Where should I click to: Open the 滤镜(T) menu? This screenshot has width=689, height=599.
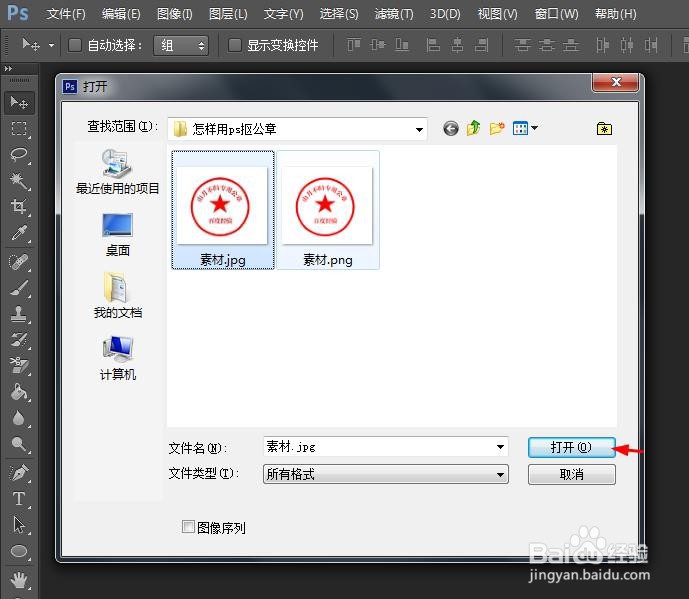pyautogui.click(x=394, y=14)
